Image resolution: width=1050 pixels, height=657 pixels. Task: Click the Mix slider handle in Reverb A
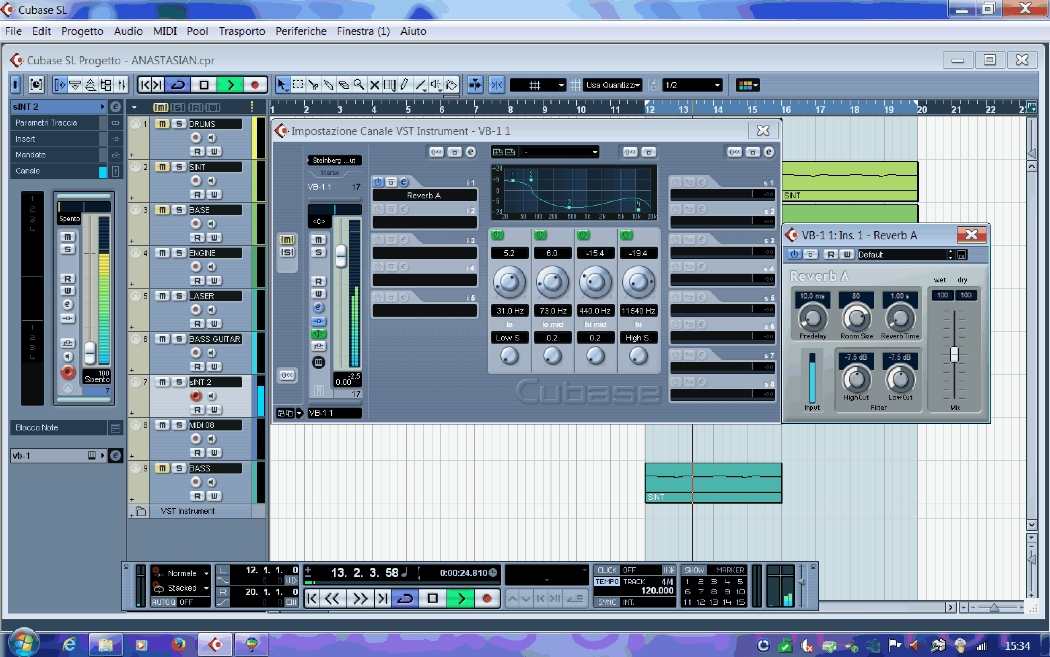tap(954, 354)
